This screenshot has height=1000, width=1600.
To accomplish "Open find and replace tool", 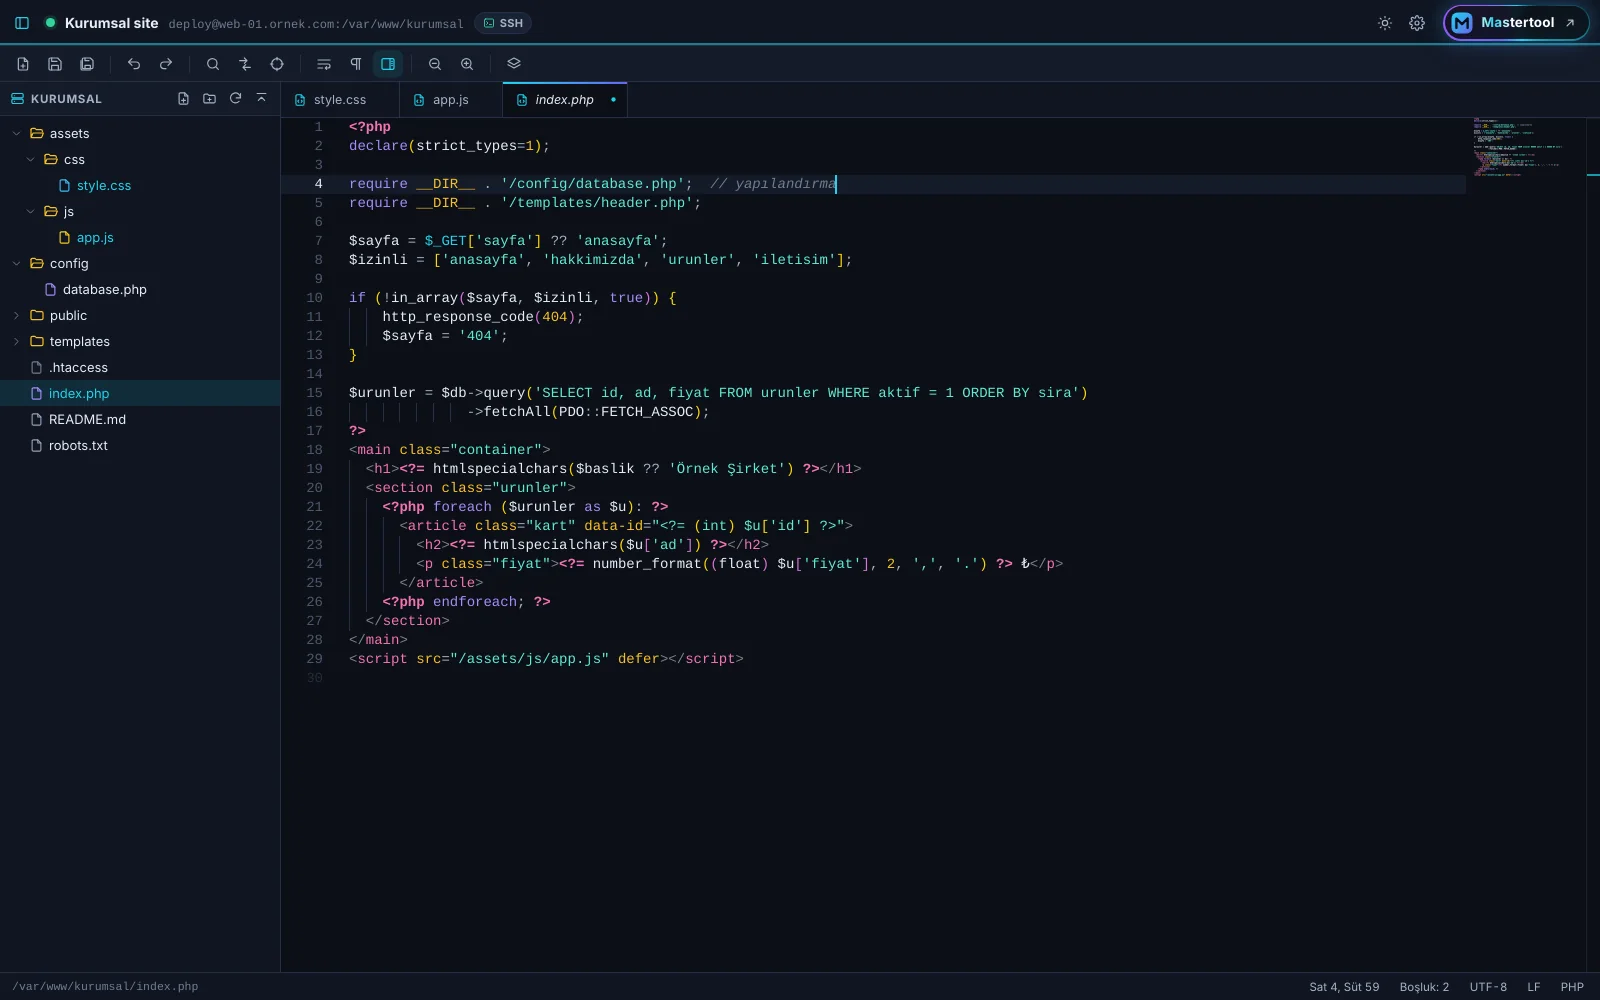I will pos(245,64).
